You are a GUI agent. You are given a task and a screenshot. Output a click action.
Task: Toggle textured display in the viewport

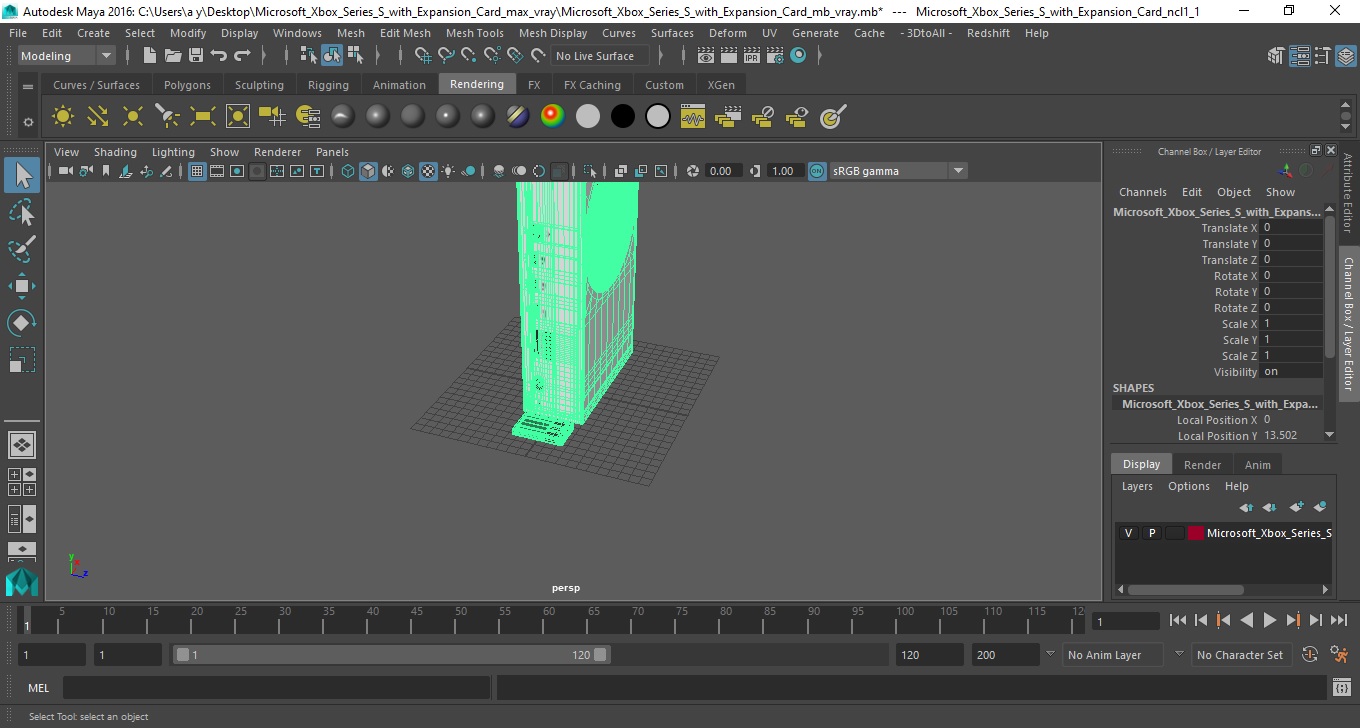click(428, 171)
